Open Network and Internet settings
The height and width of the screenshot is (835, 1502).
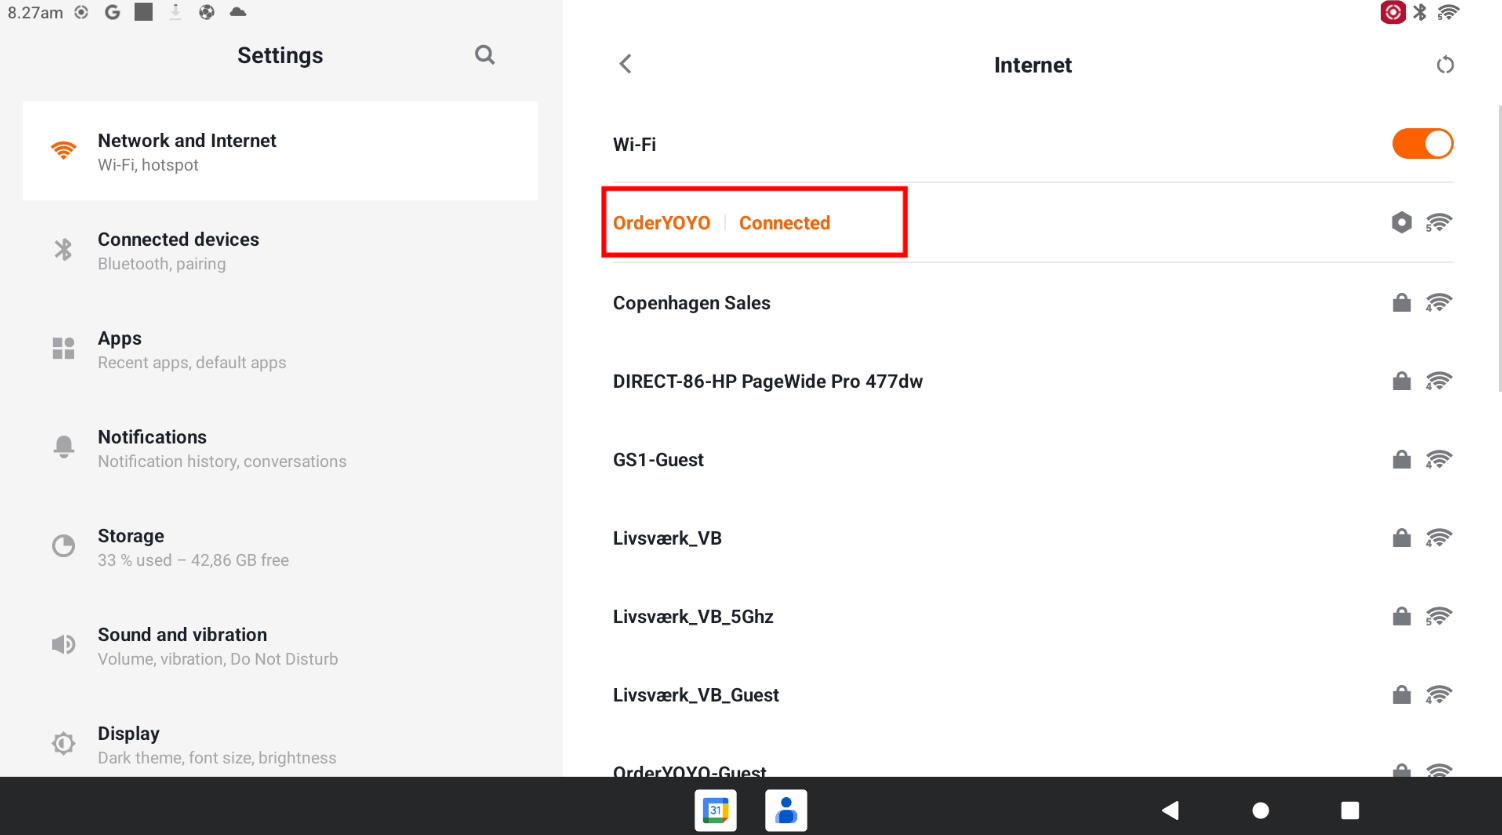pyautogui.click(x=280, y=152)
